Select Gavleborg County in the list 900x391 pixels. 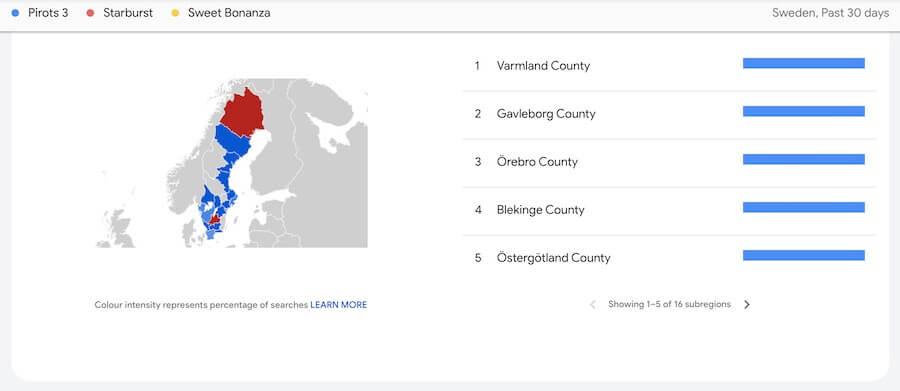point(669,114)
